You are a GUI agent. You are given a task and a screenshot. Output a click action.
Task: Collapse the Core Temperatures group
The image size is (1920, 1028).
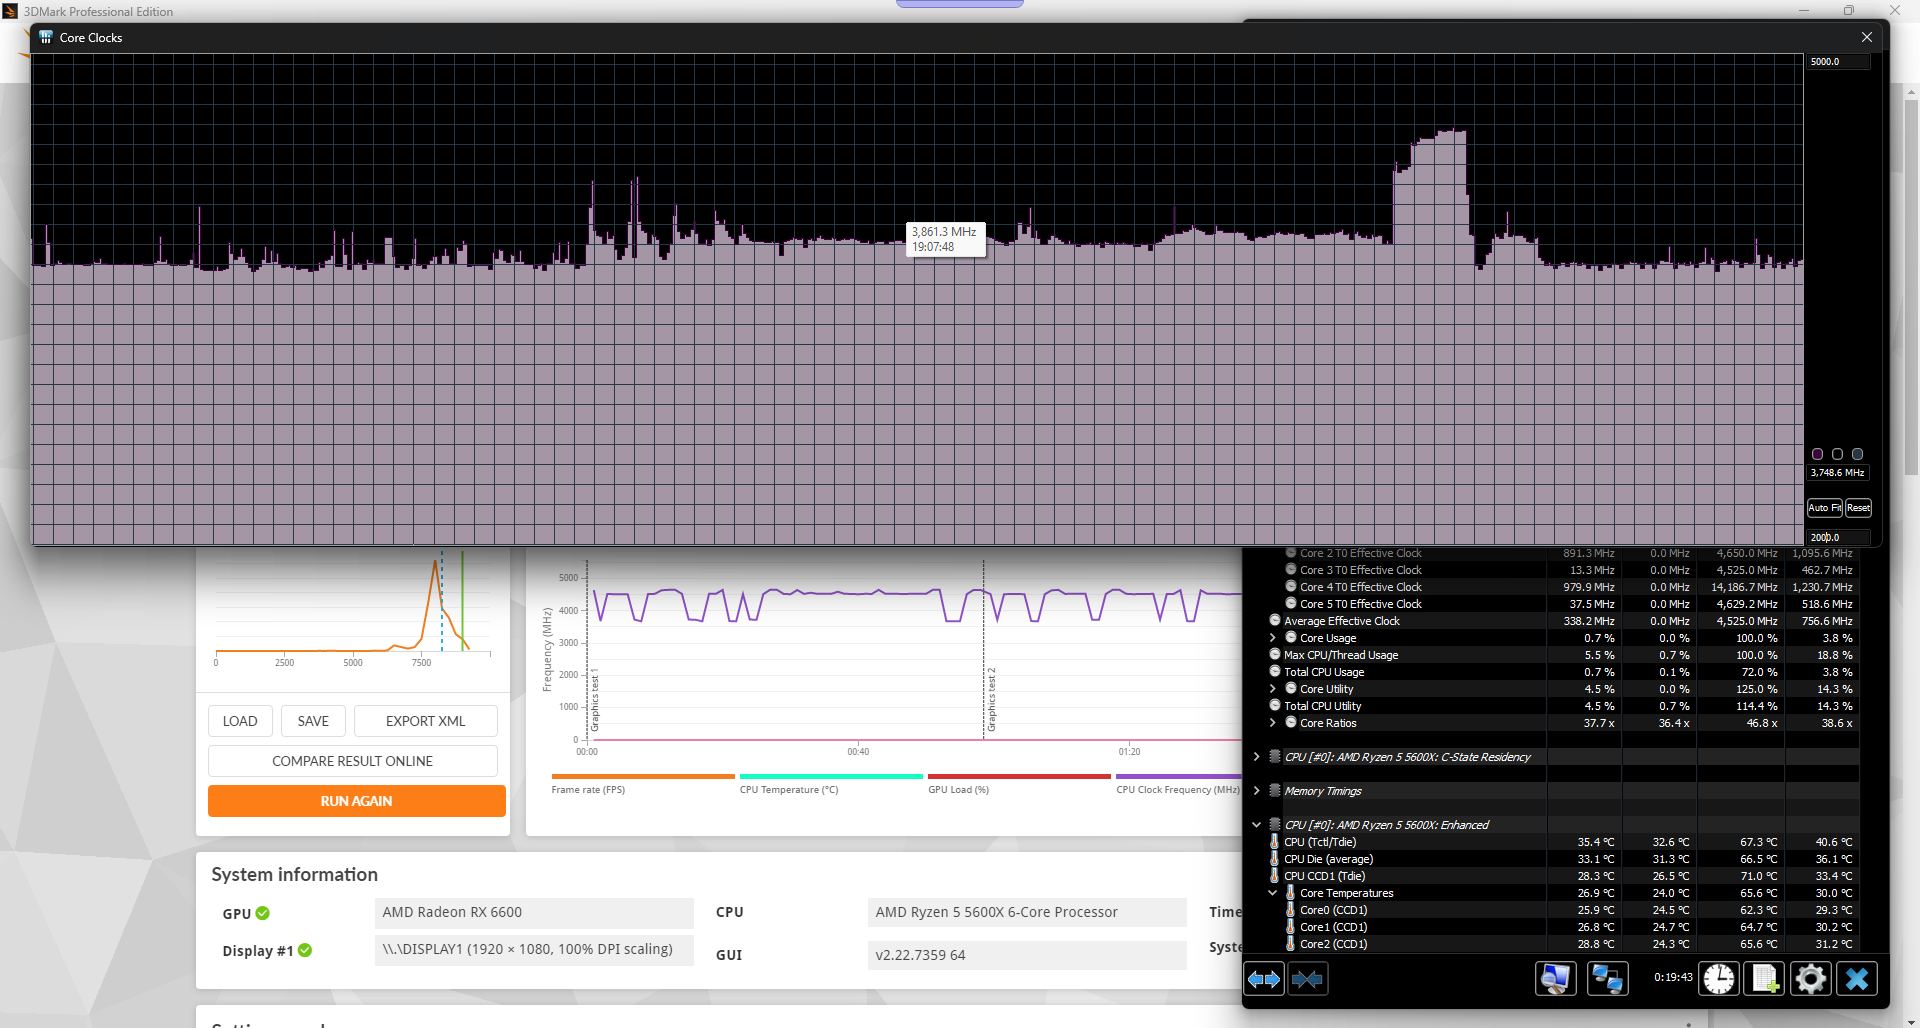pyautogui.click(x=1272, y=893)
